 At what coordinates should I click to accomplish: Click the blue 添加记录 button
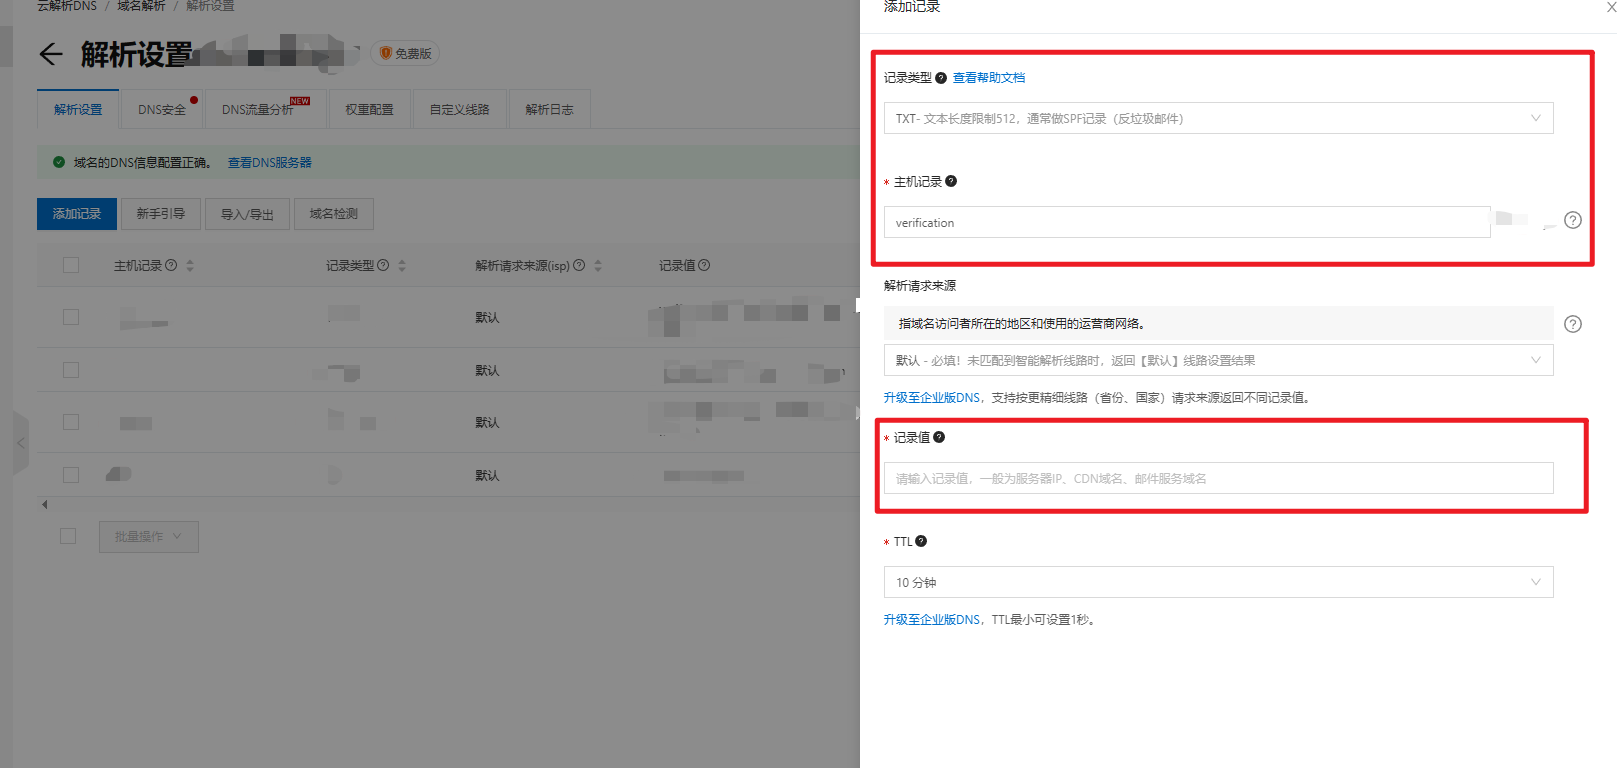[77, 214]
